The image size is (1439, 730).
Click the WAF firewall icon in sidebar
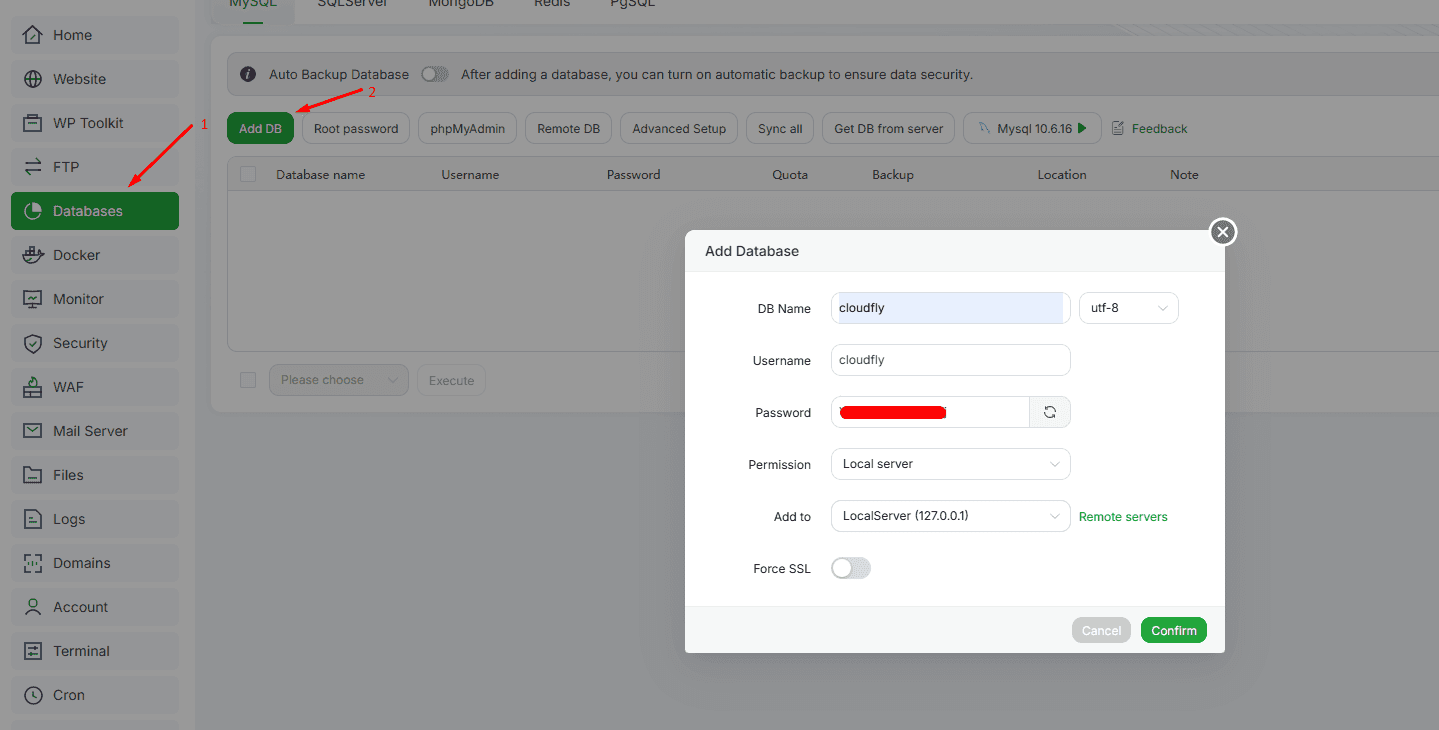pos(33,387)
